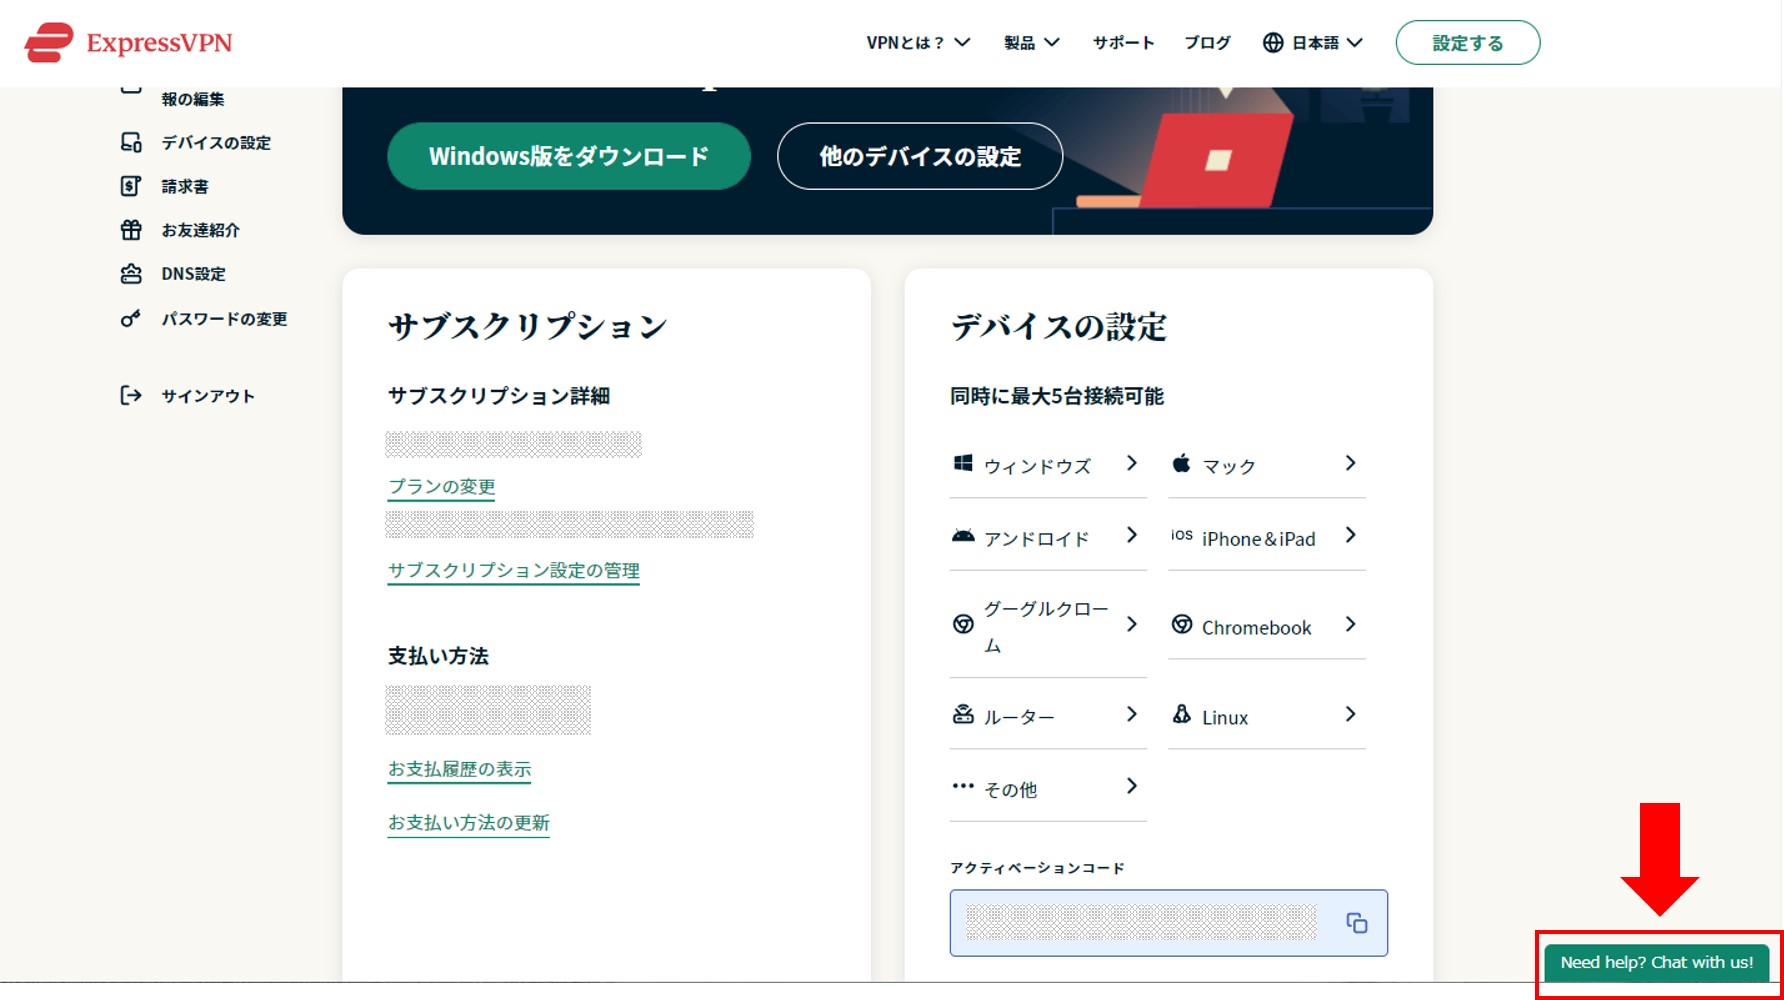Click the DNS設定 sidebar icon

pos(131,273)
